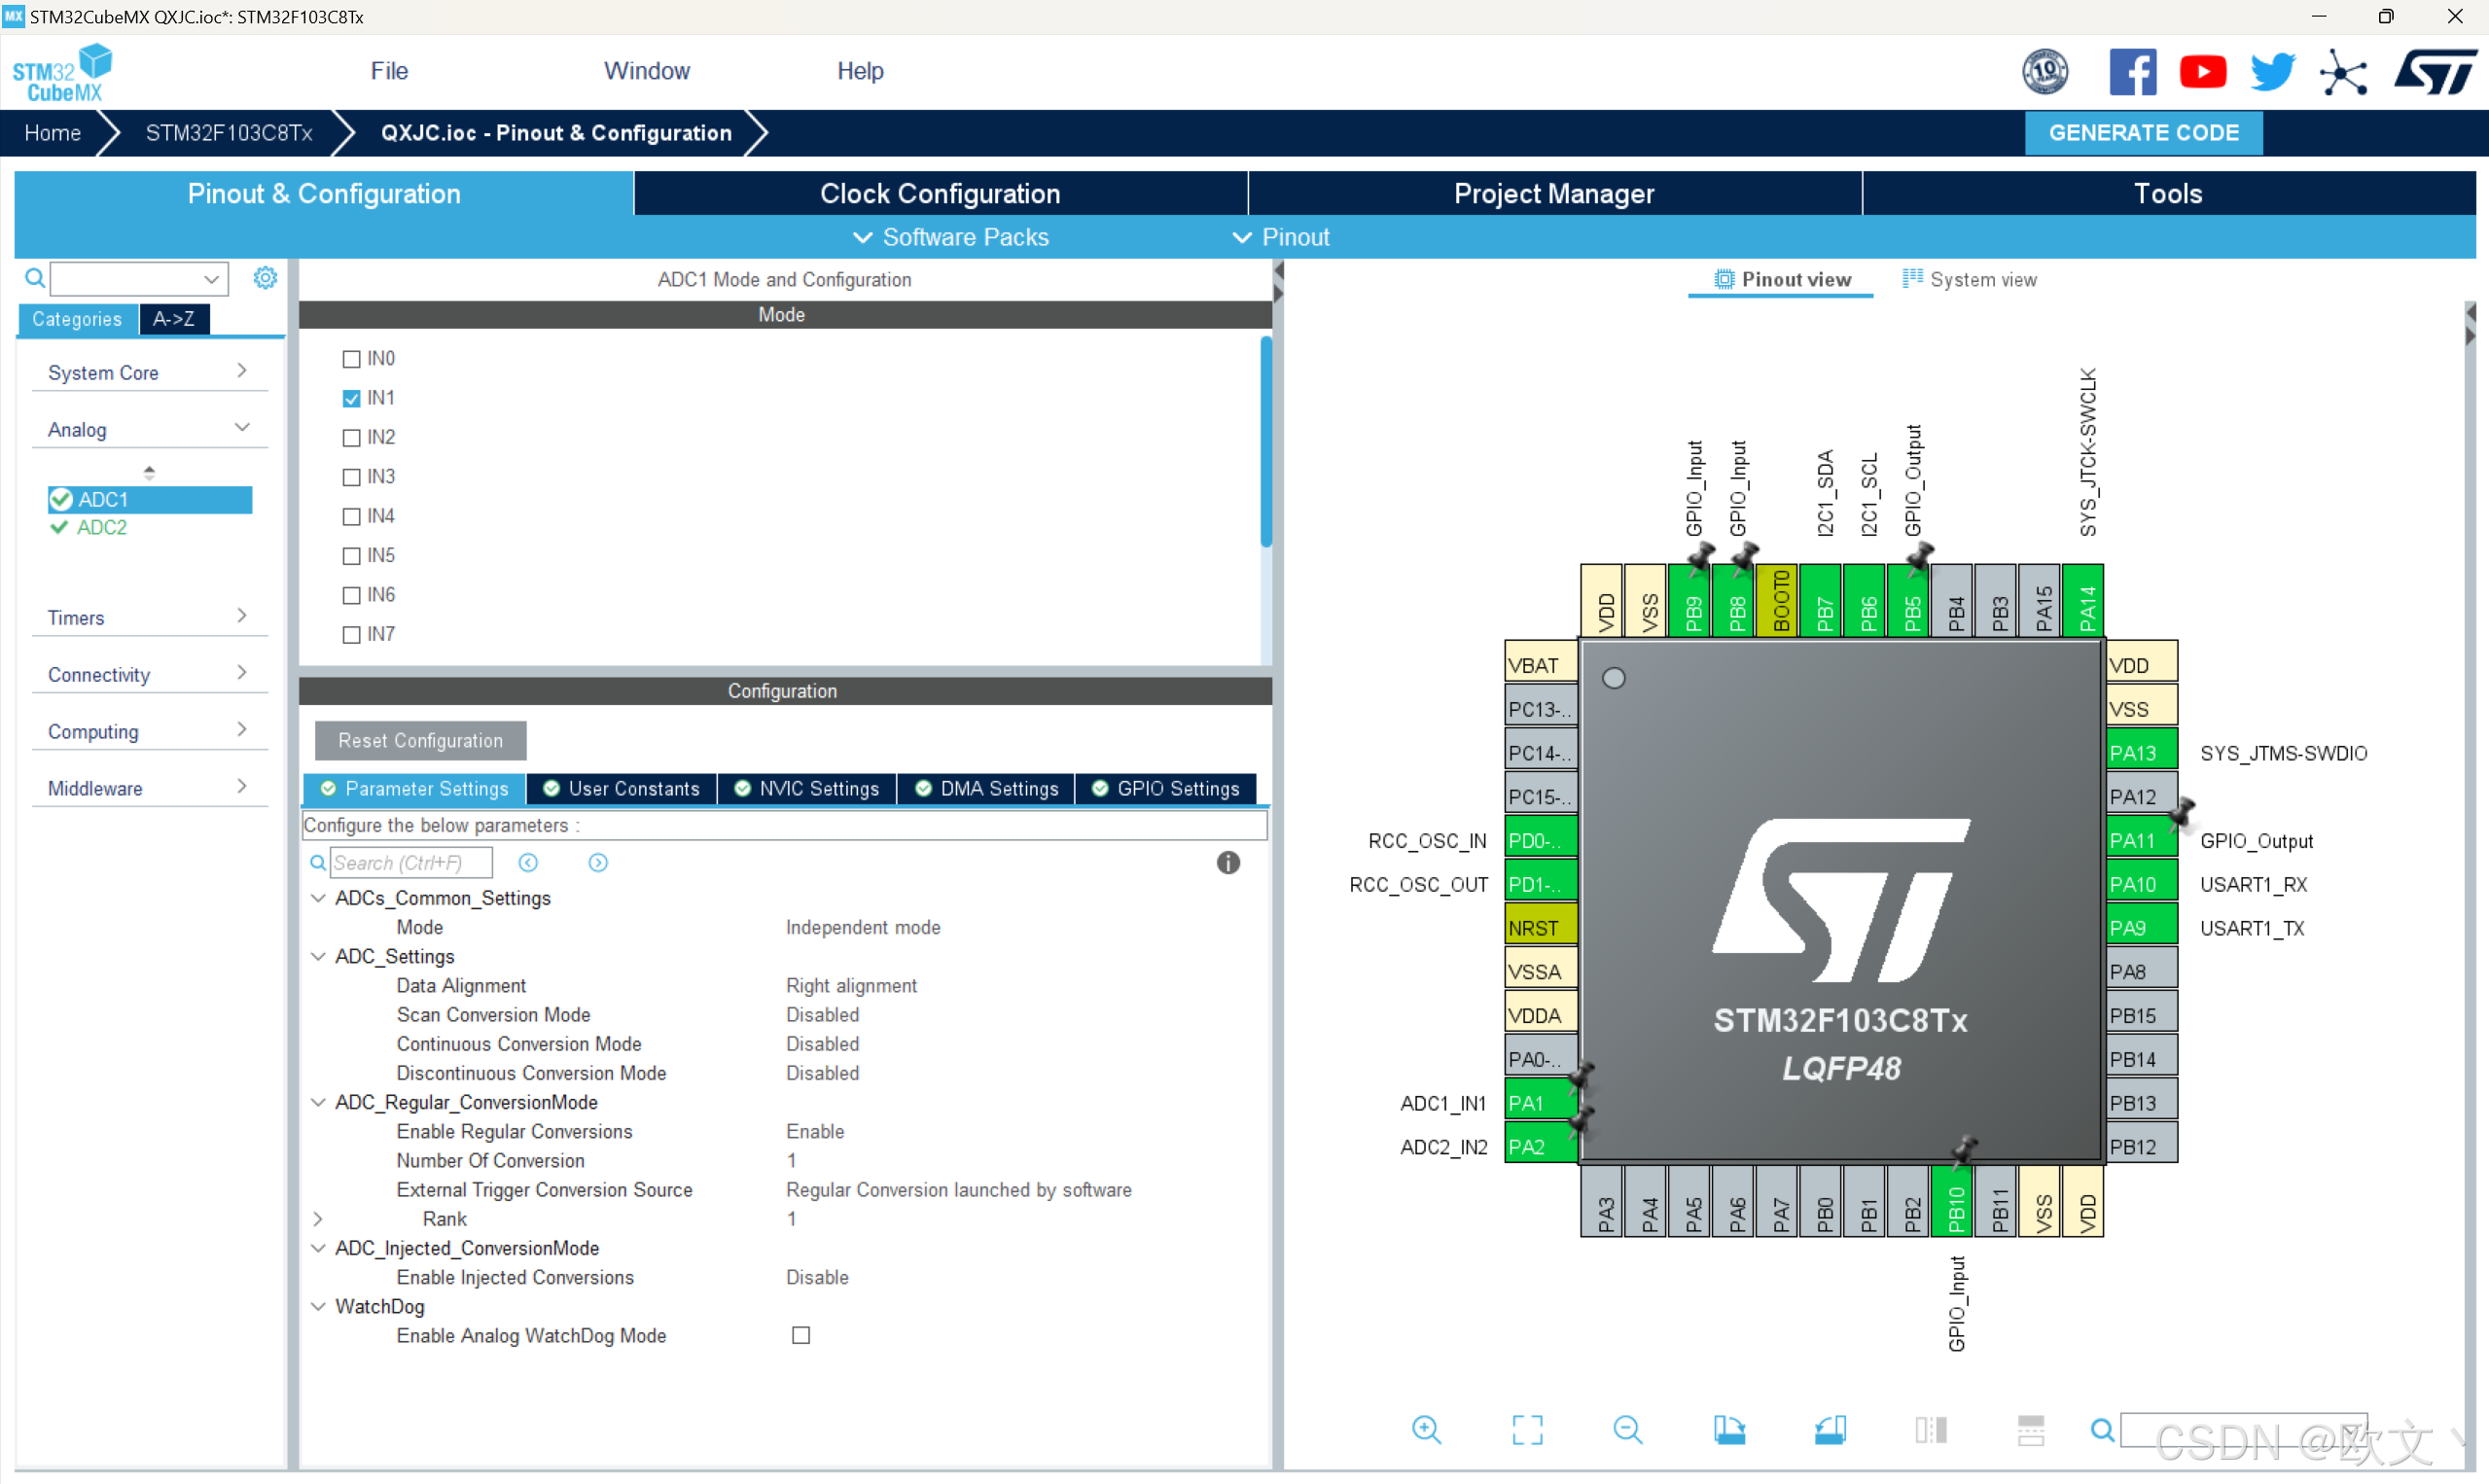Image resolution: width=2489 pixels, height=1484 pixels.
Task: Click the GENERATE CODE button
Action: pos(2142,133)
